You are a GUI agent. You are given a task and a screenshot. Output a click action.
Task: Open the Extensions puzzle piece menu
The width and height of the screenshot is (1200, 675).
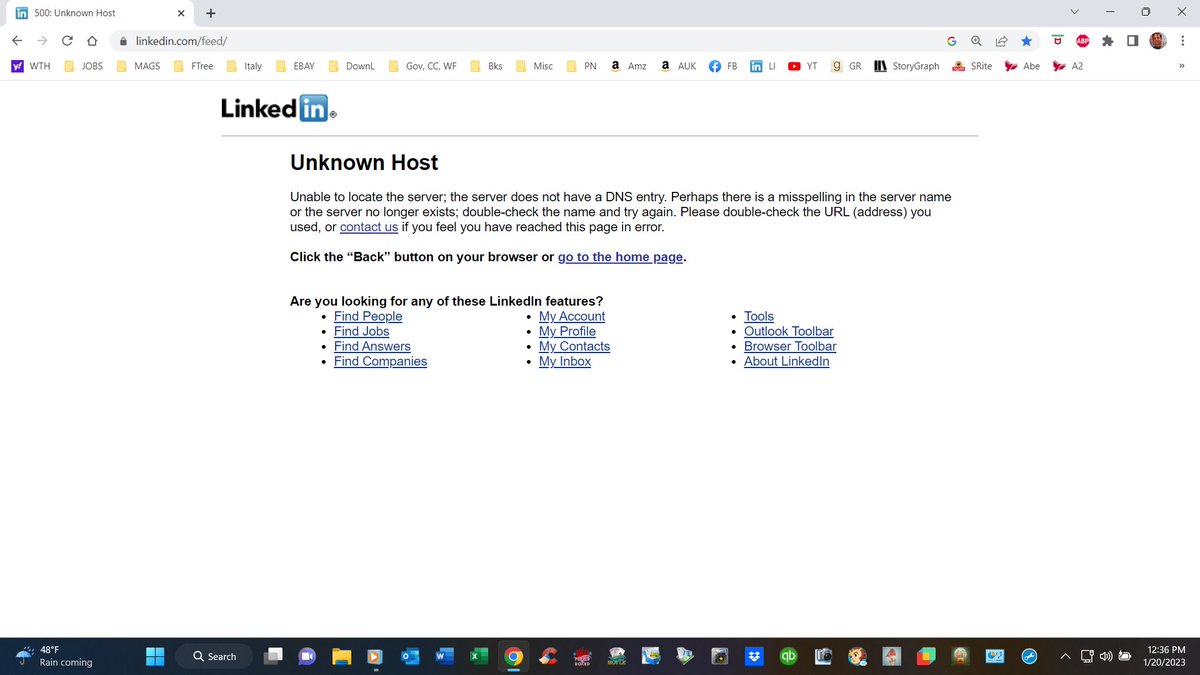(x=1107, y=41)
